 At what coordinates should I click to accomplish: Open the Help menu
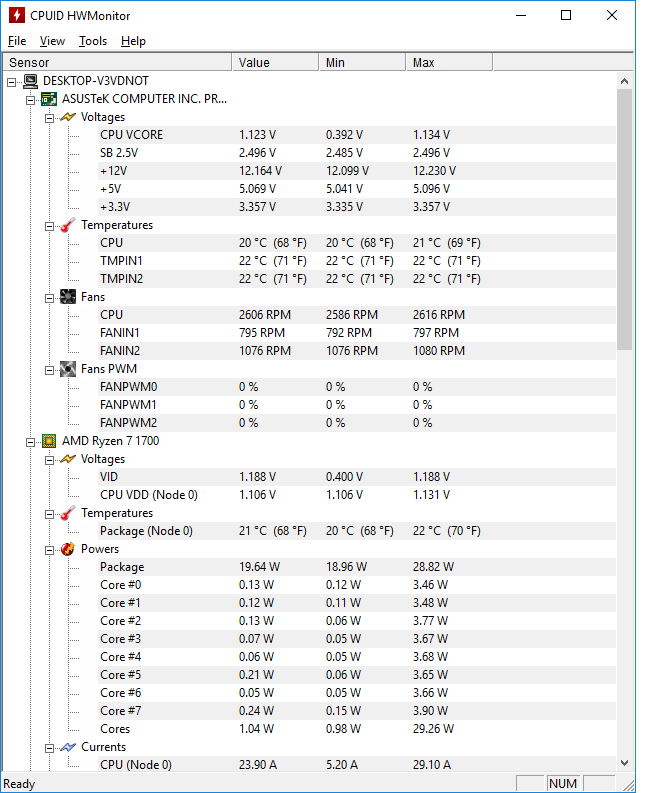pyautogui.click(x=134, y=41)
